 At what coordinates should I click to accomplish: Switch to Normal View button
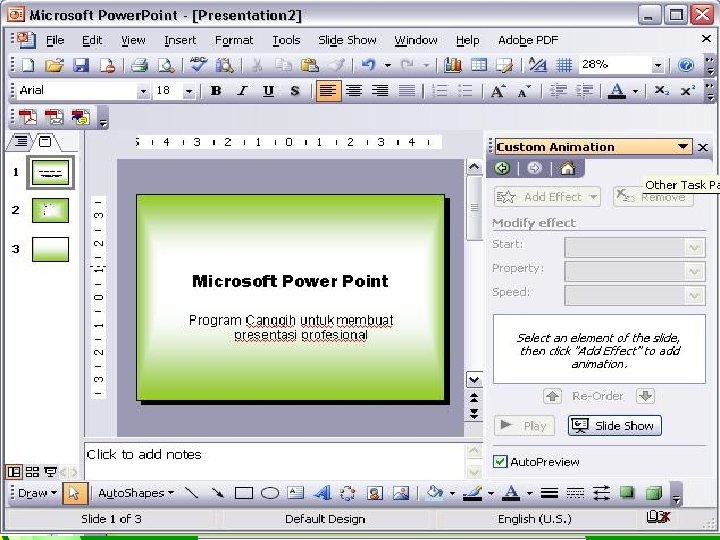point(14,472)
